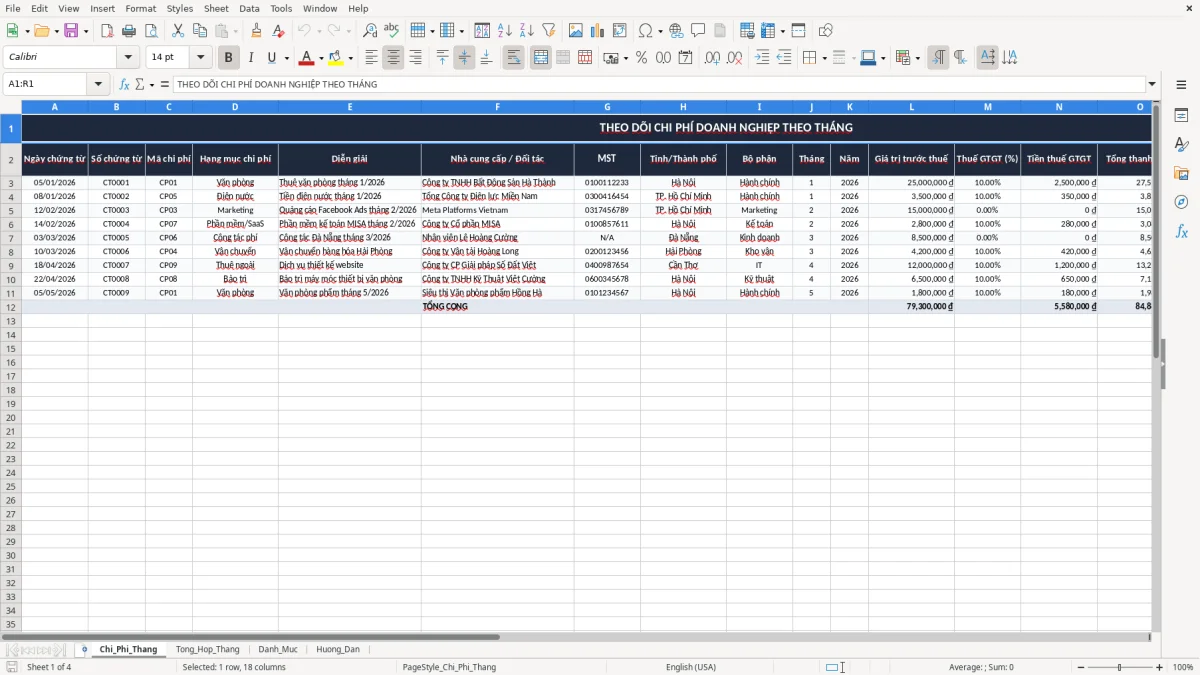Open sidebar Functions fx icon
Screen dimensions: 1200x675
[x=1181, y=231]
